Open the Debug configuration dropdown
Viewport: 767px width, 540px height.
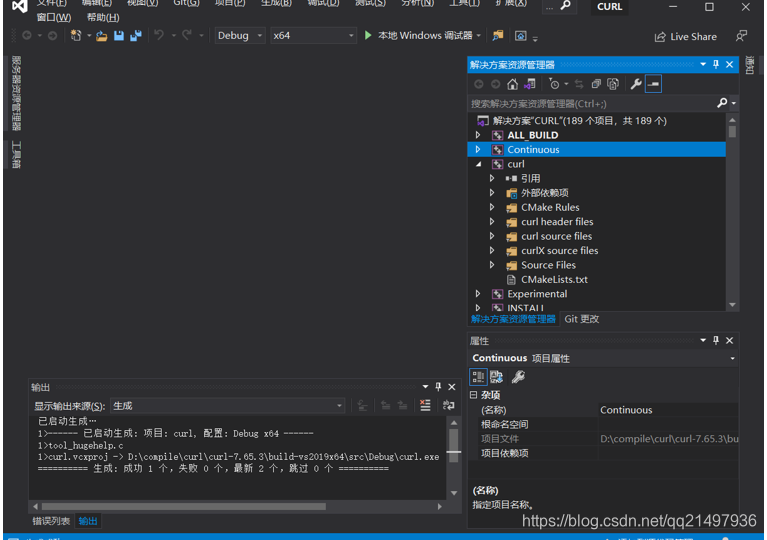pyautogui.click(x=240, y=36)
